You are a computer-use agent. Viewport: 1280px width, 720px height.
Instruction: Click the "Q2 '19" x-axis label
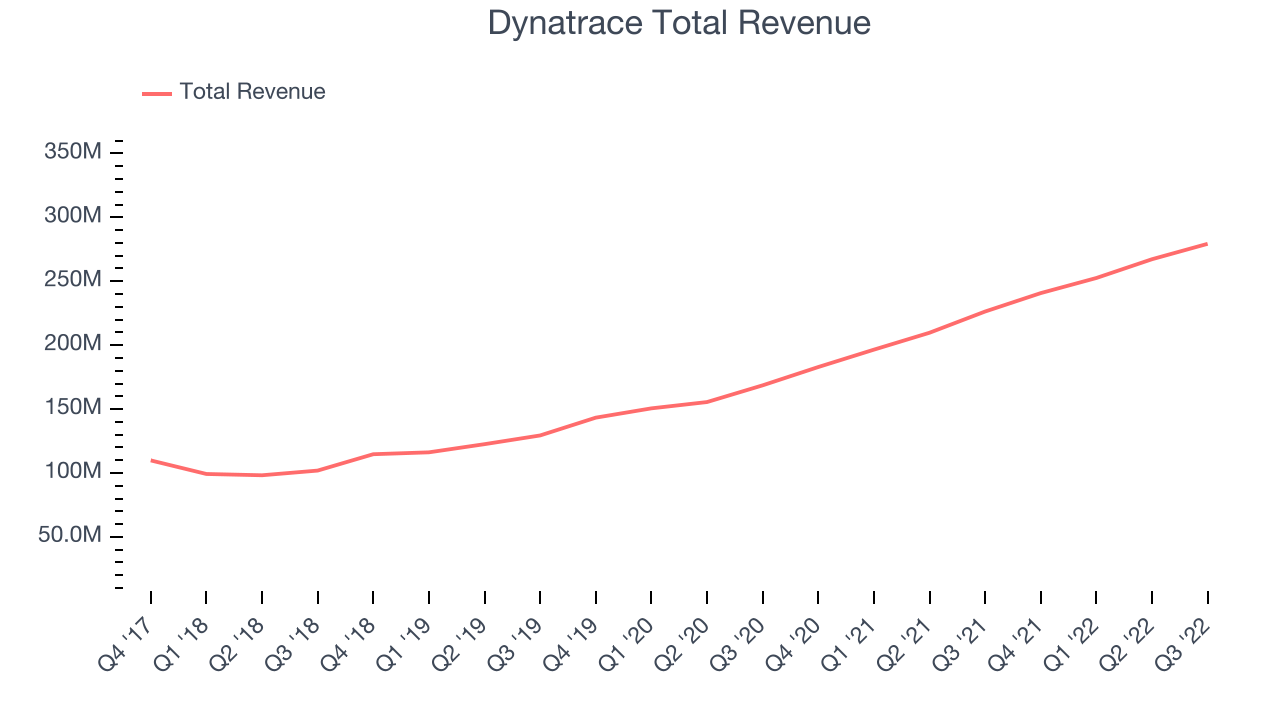coord(459,643)
